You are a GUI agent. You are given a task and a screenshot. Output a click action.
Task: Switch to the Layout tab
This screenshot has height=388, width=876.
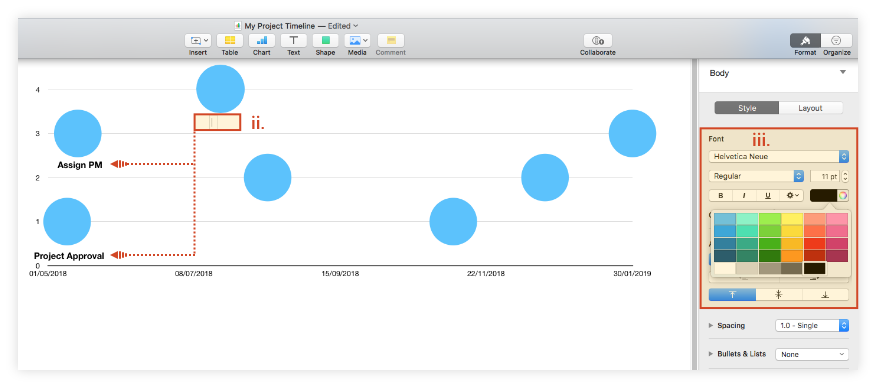click(x=810, y=108)
